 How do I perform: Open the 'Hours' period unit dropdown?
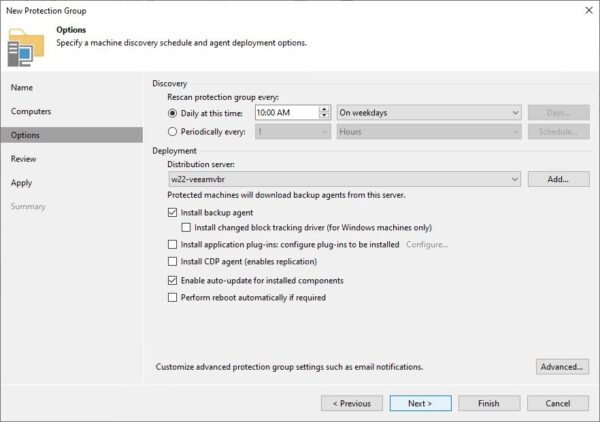click(429, 132)
